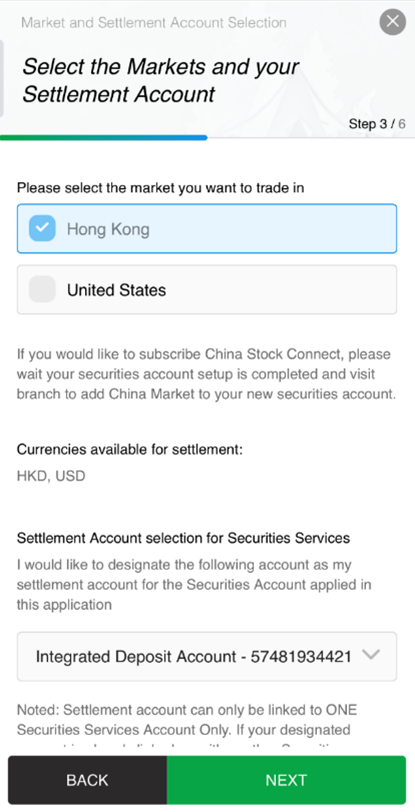
Task: Click the 'Please select the market' prompt
Action: [x=160, y=188]
